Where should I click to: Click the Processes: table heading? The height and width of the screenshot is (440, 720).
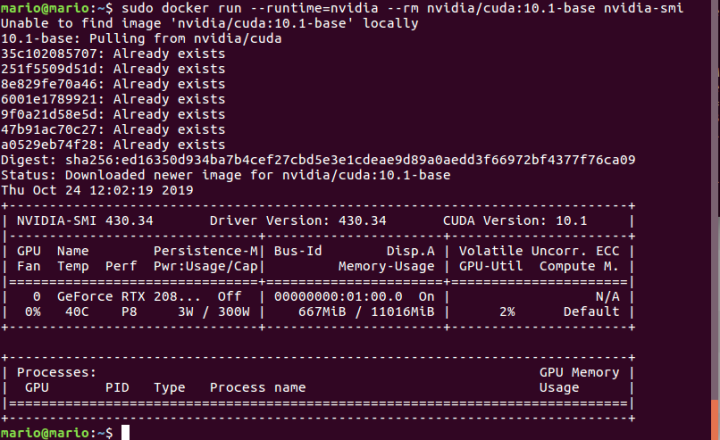(x=56, y=372)
